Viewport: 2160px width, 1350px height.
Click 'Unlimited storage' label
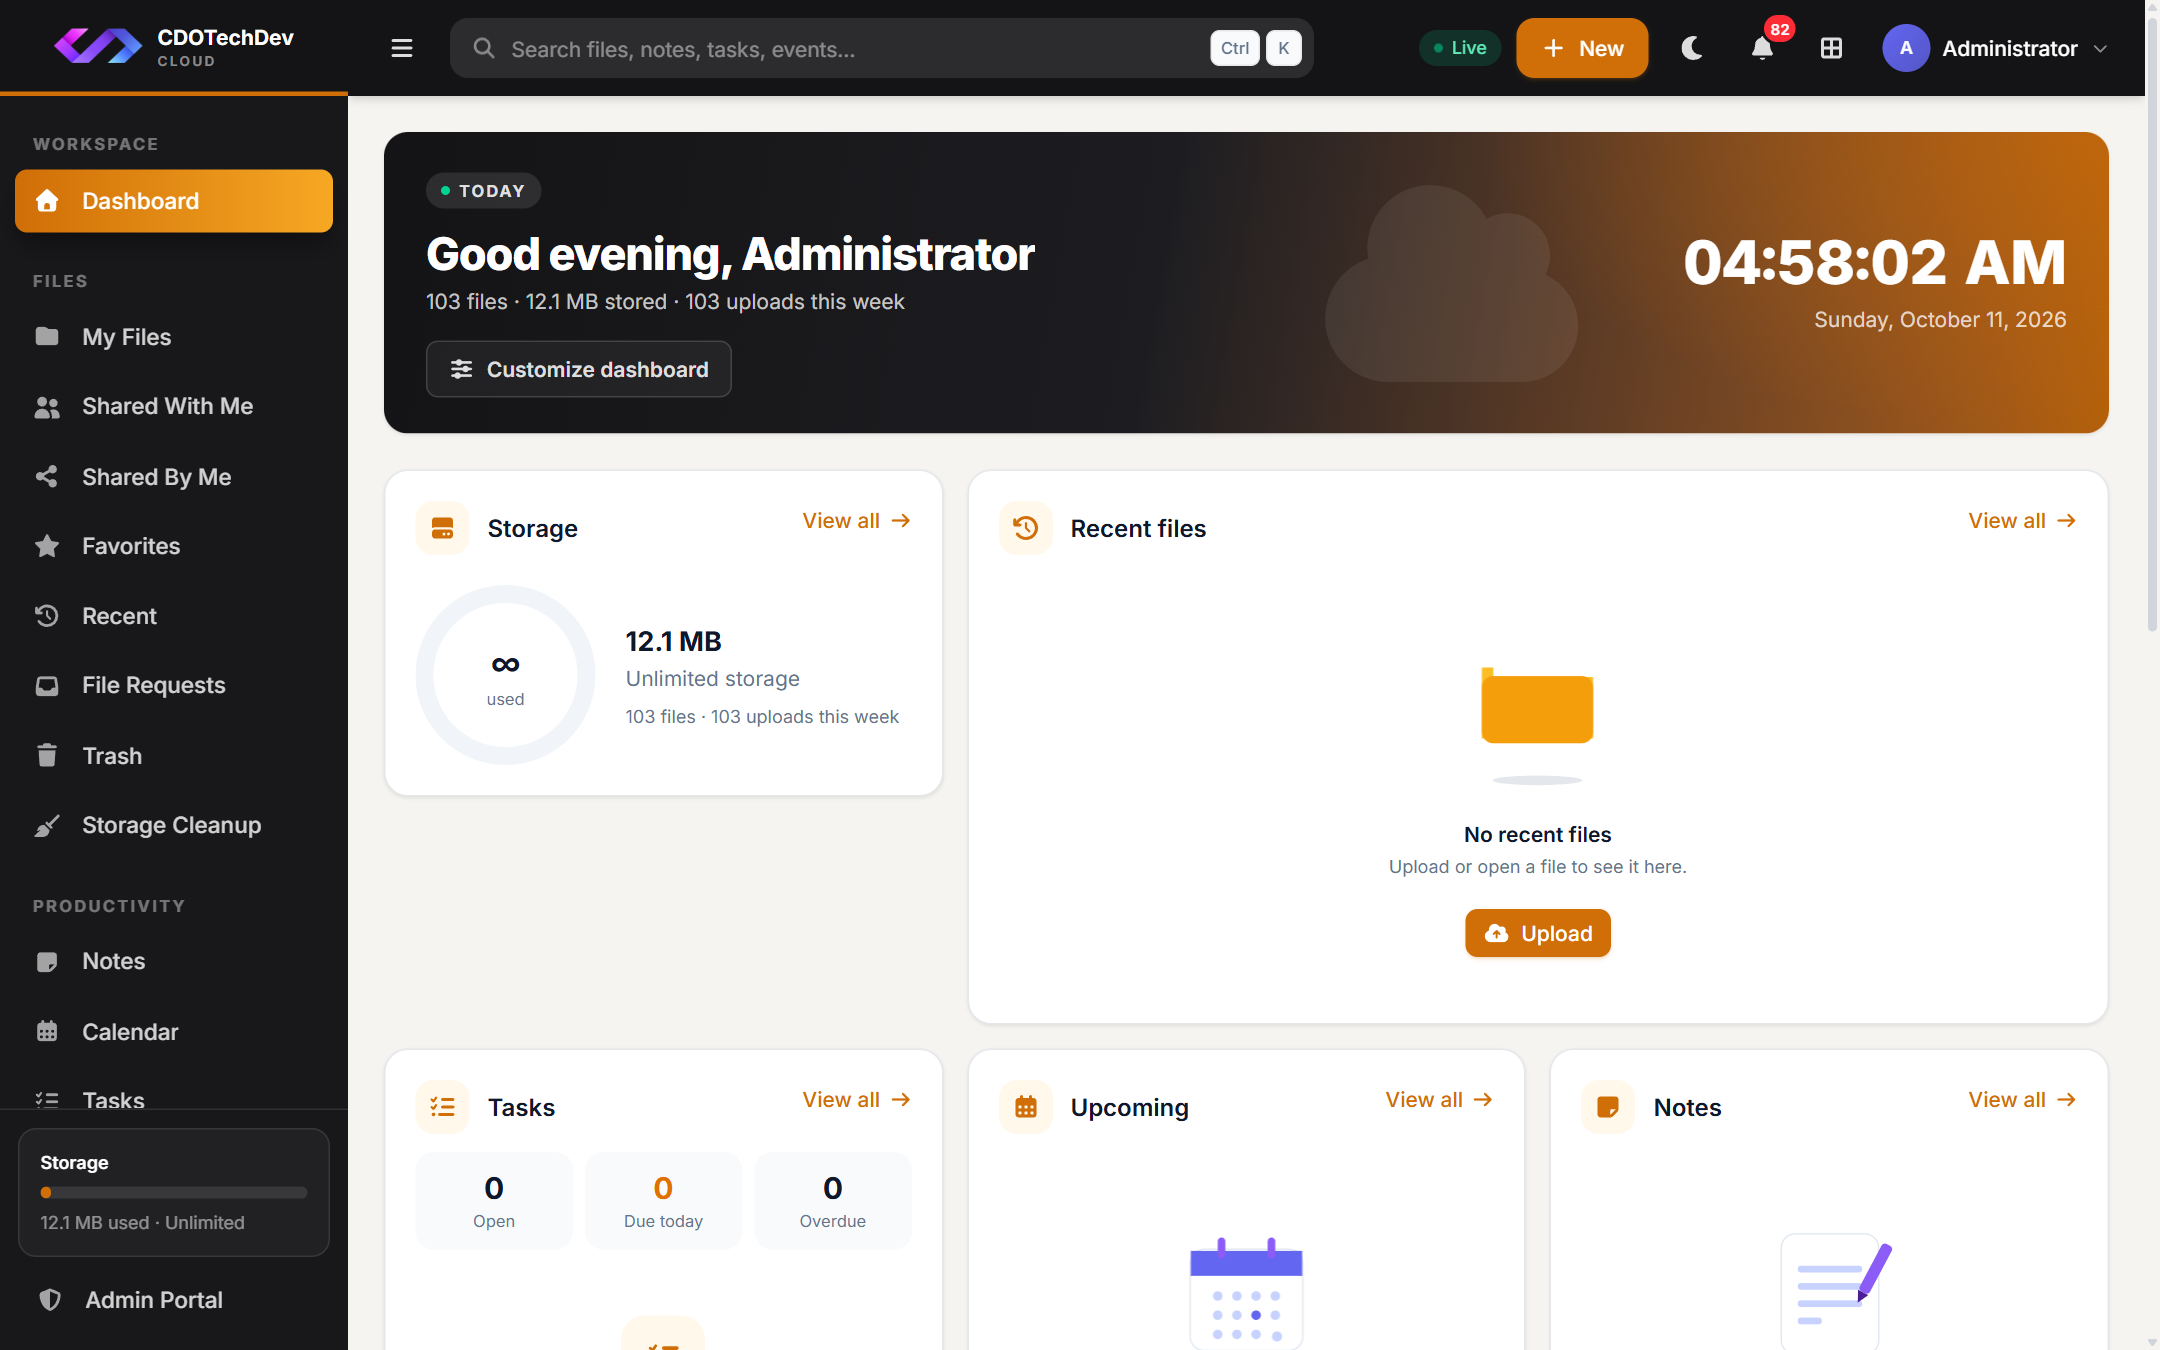[712, 679]
